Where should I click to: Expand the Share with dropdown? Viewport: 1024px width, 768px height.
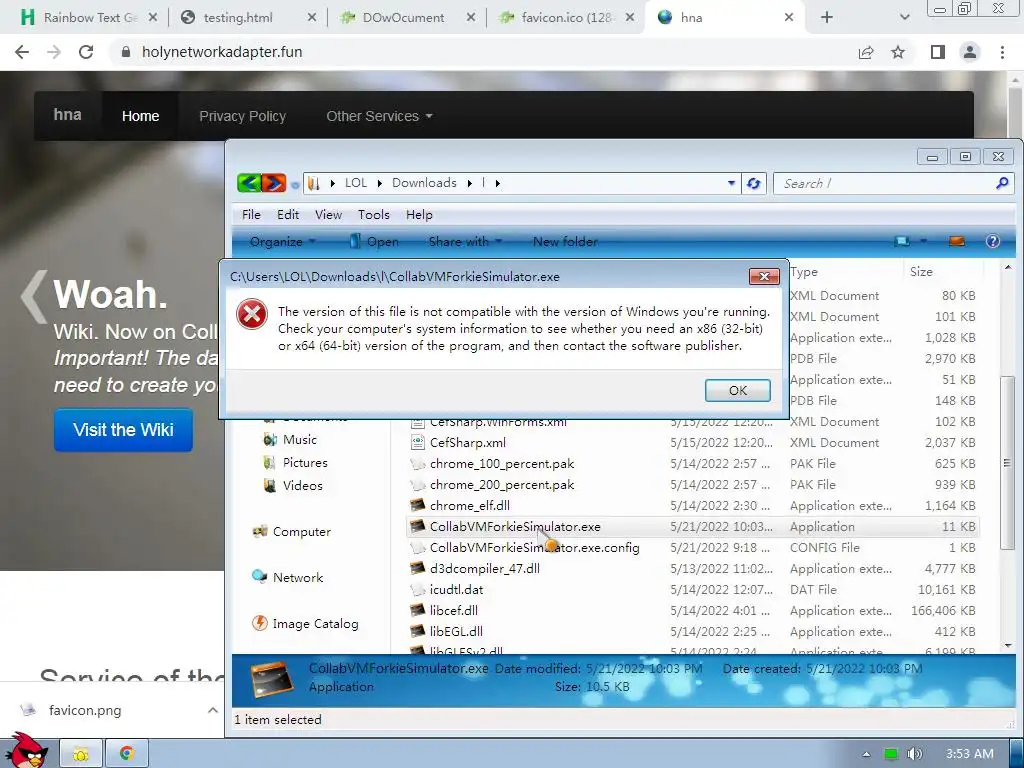point(465,242)
